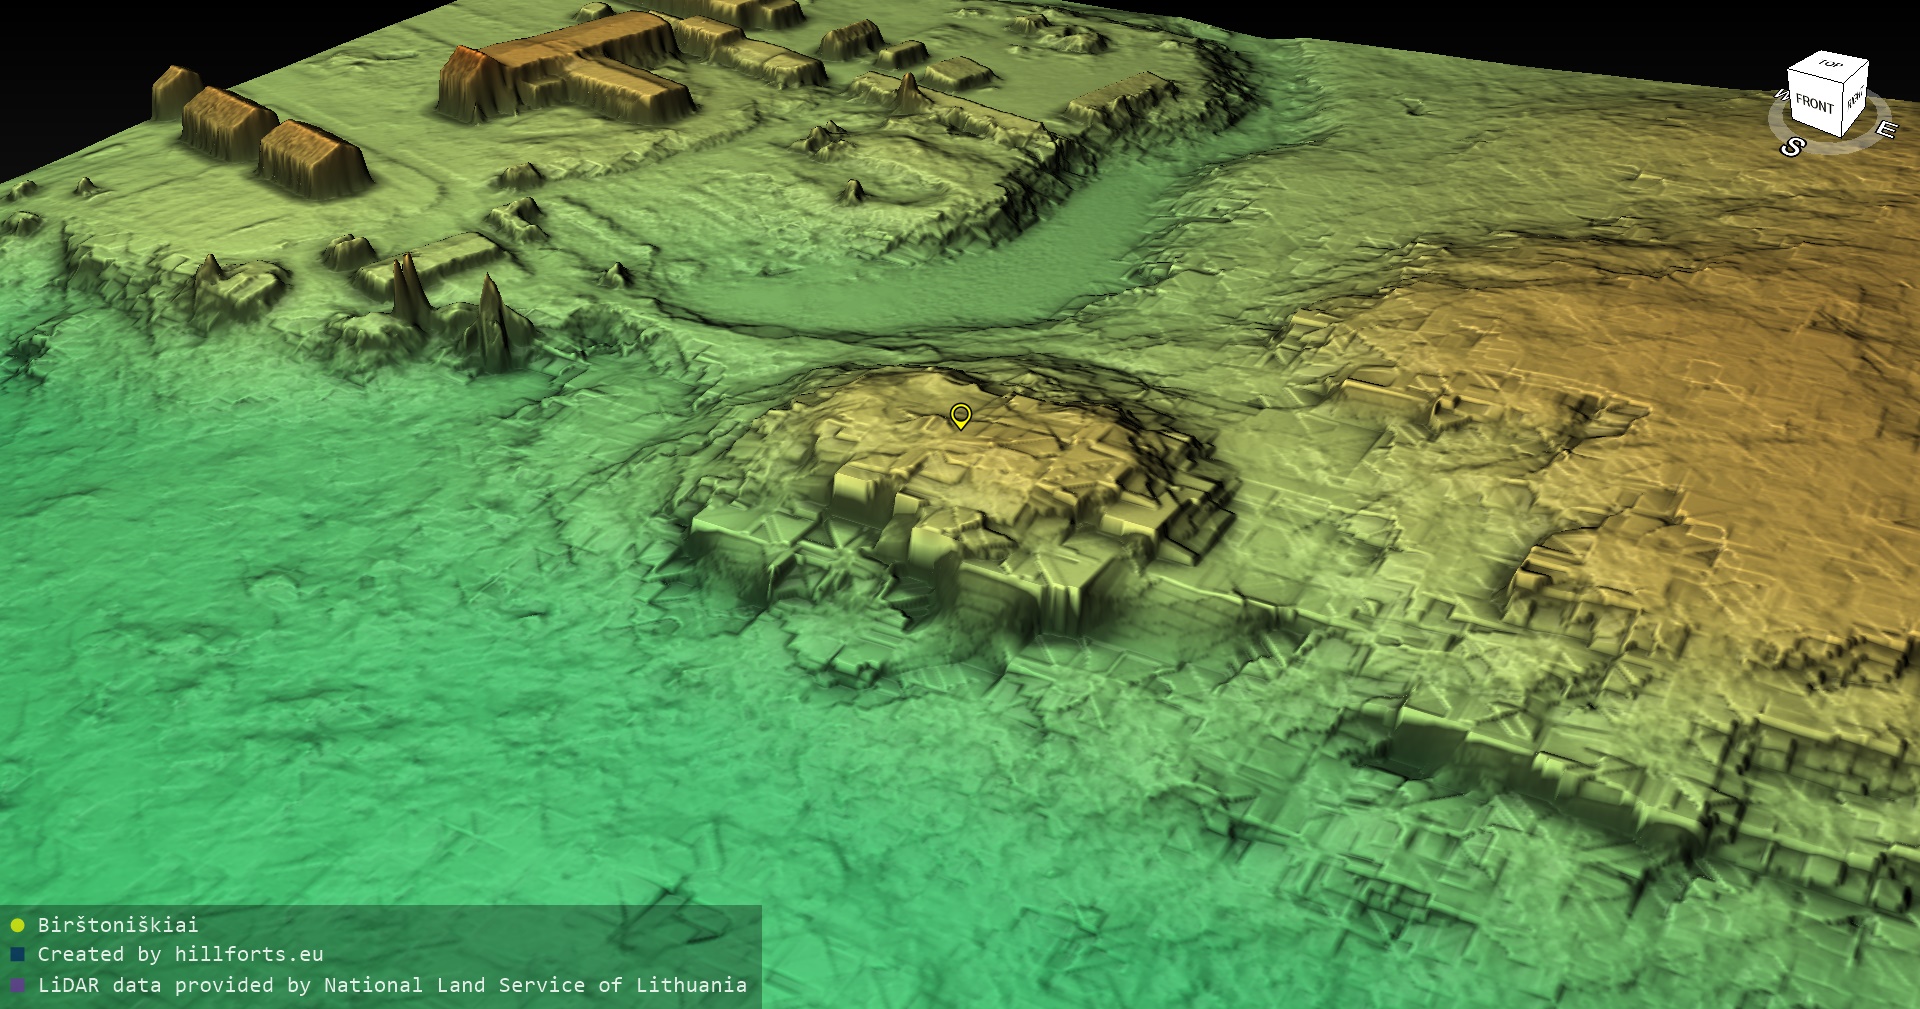The width and height of the screenshot is (1920, 1009).
Task: Click the TOP face of the view cube
Action: 1830,65
